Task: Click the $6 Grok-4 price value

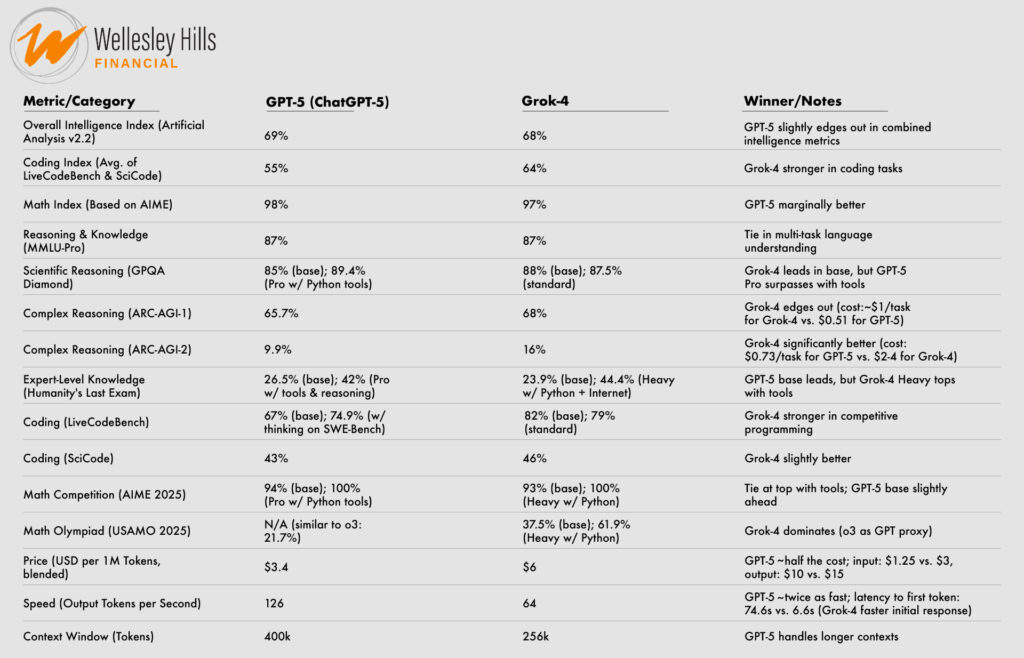Action: point(529,567)
